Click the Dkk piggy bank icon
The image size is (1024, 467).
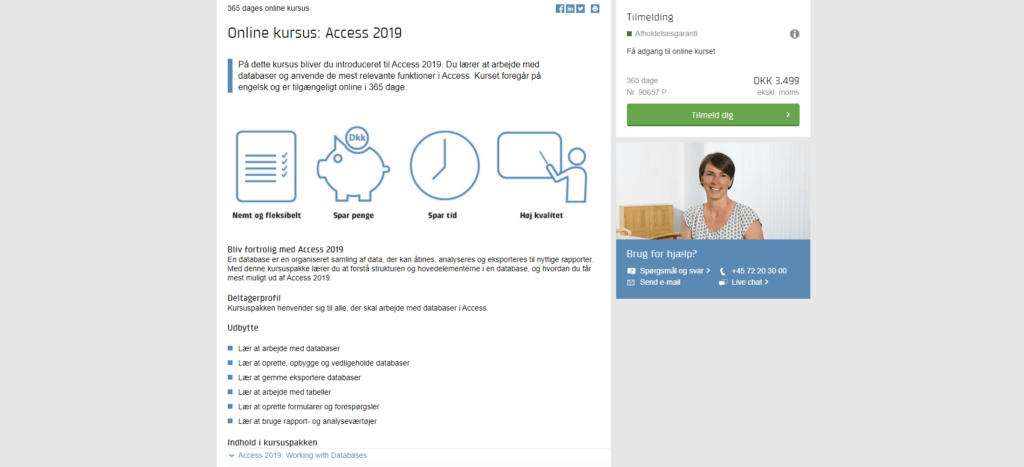click(353, 163)
